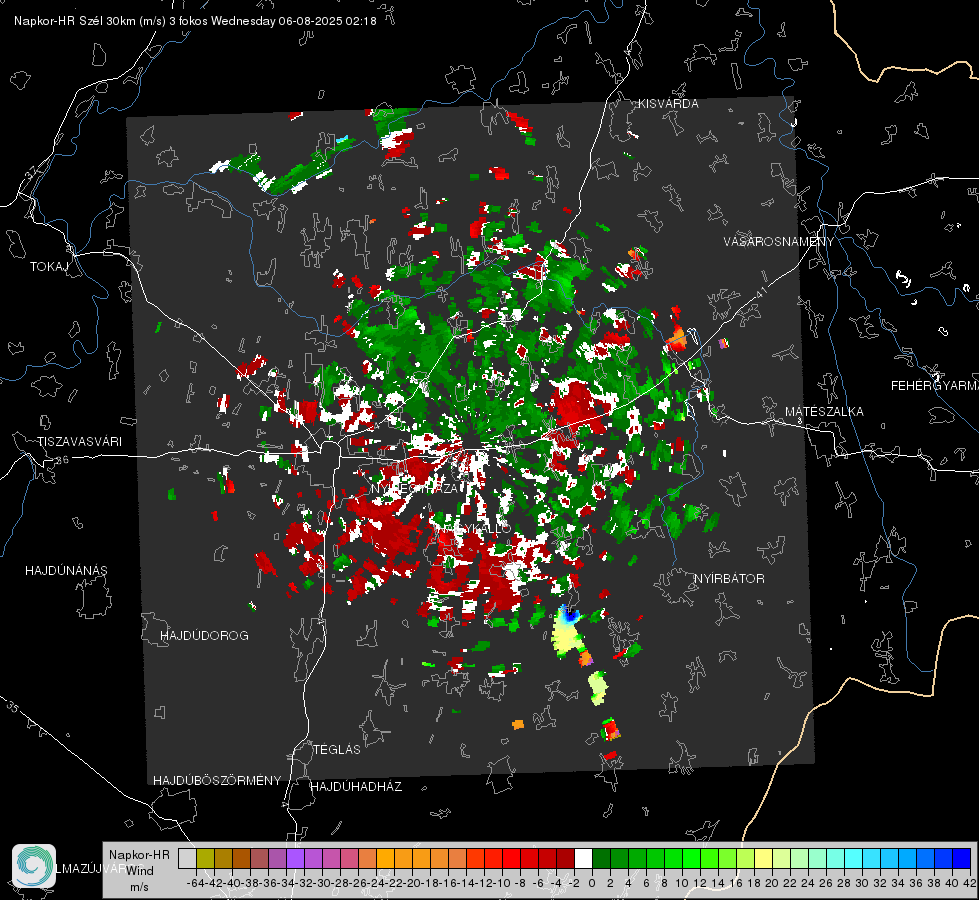The width and height of the screenshot is (979, 900).
Task: Click the NAGYKÁLLÓ town label
Action: (x=473, y=528)
